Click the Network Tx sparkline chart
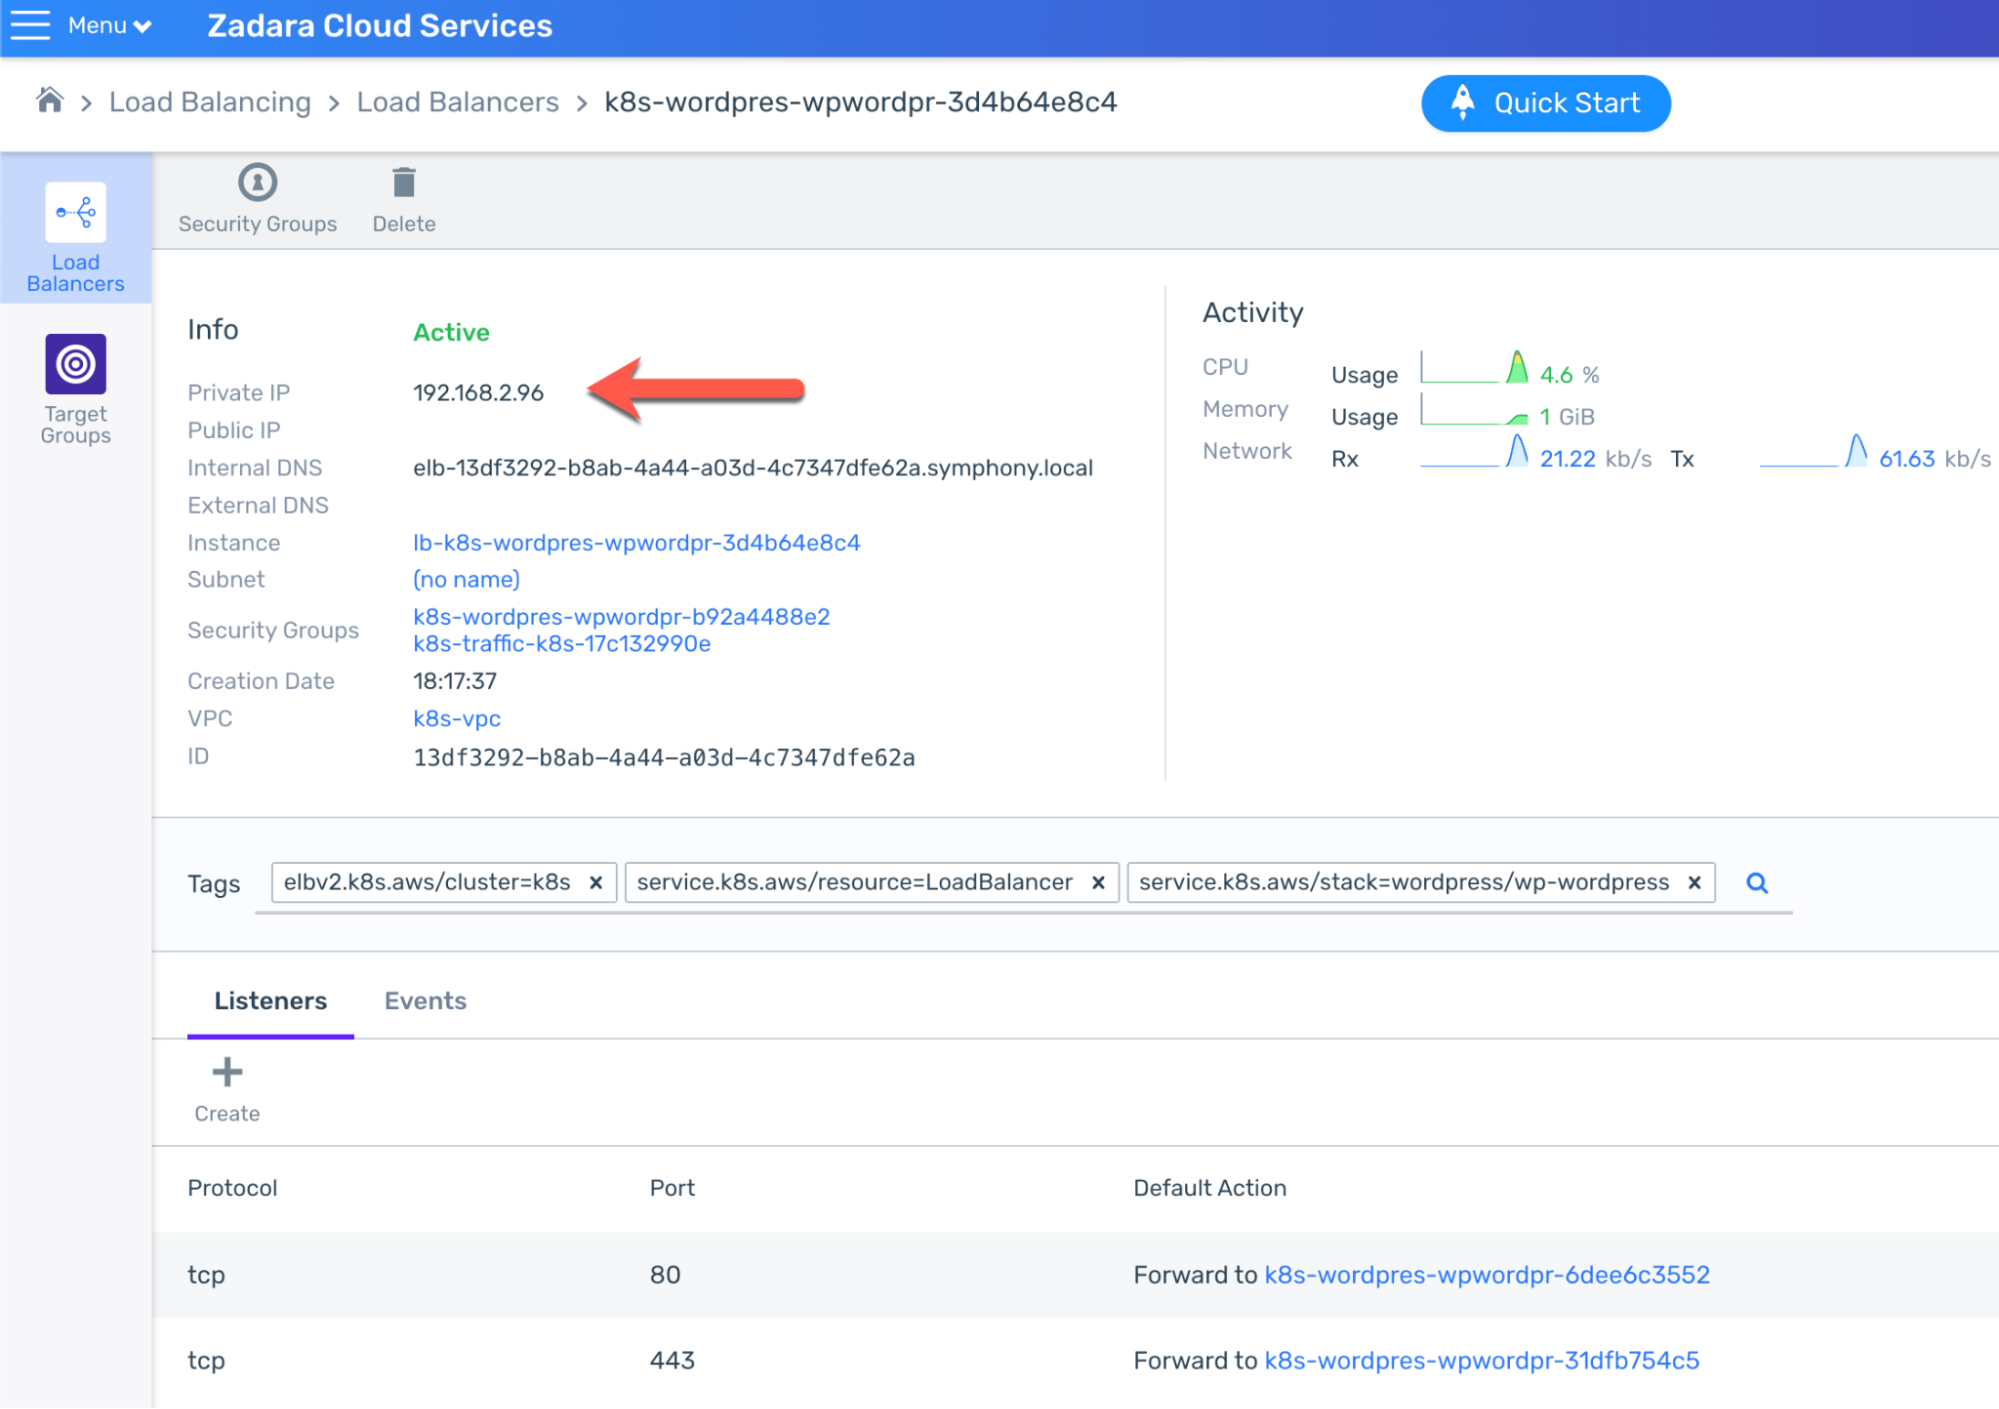Image resolution: width=1999 pixels, height=1409 pixels. pyautogui.click(x=1813, y=452)
